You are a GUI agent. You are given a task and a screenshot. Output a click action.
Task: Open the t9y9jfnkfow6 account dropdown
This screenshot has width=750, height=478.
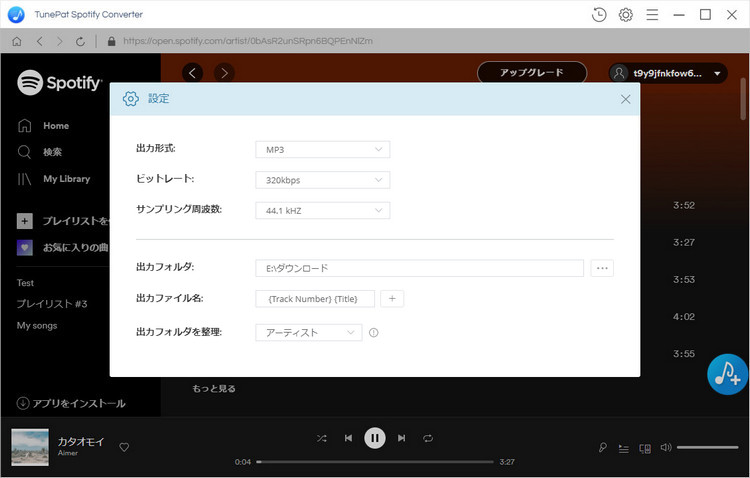click(668, 73)
